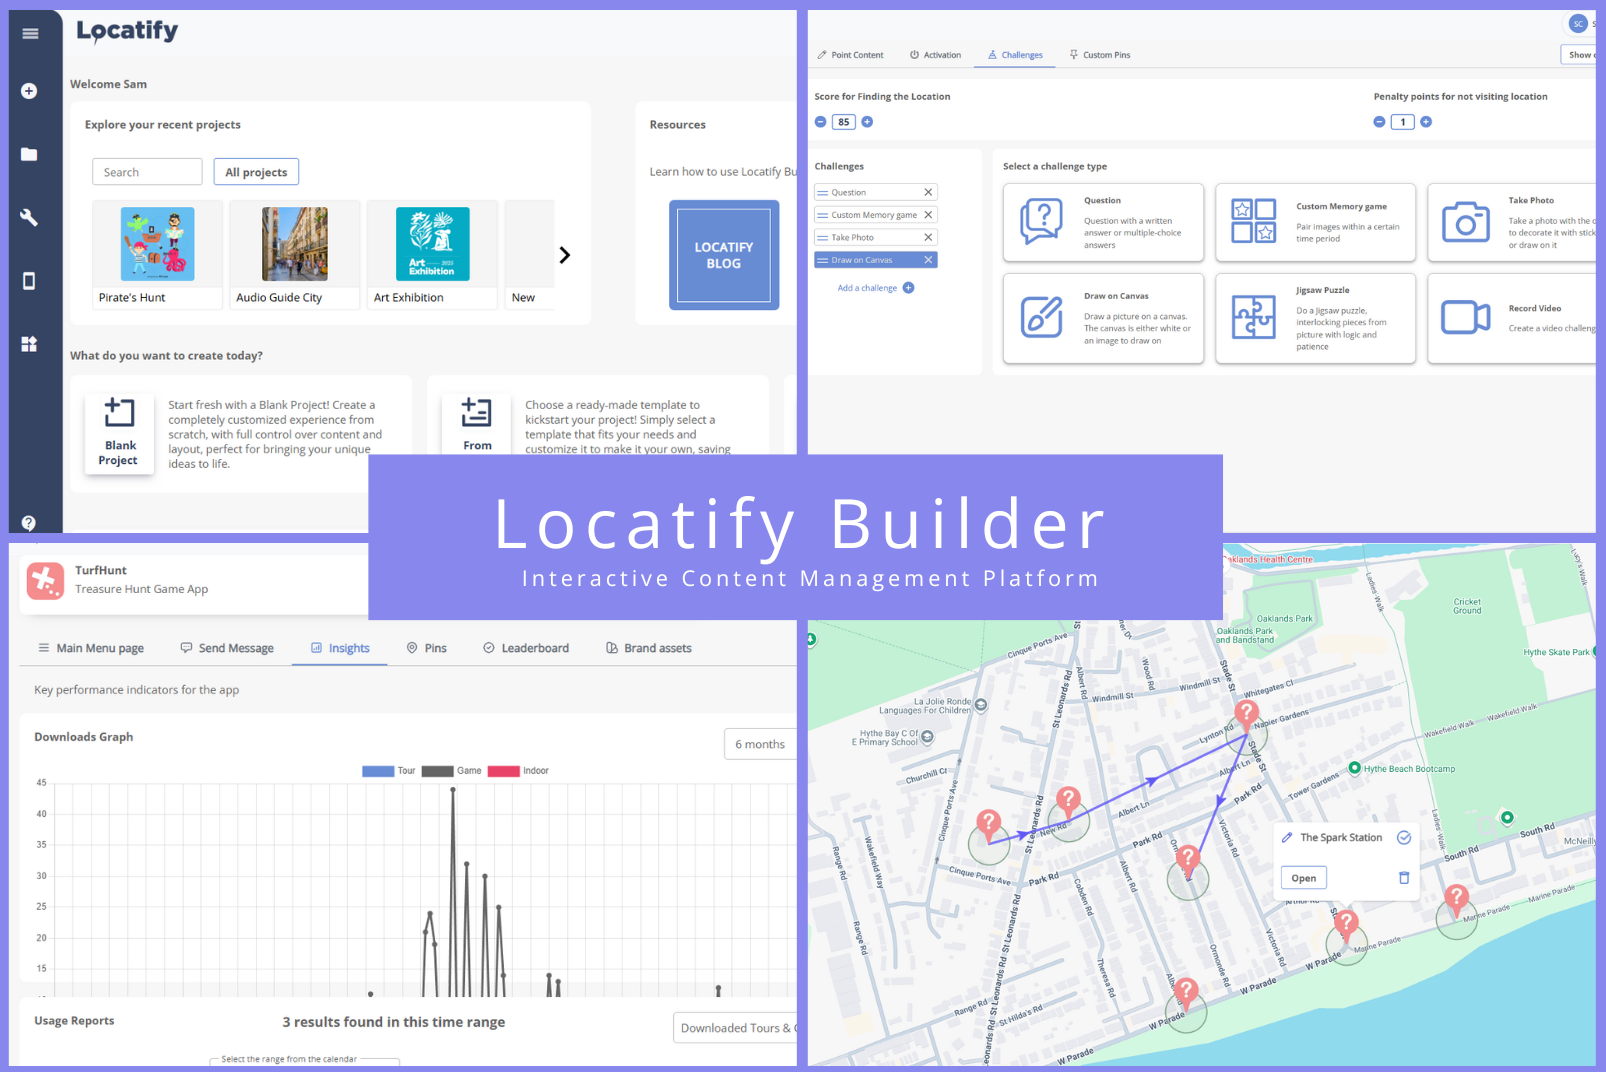Open the 6 months range dropdown
Screen dimensions: 1606x1072
click(760, 744)
